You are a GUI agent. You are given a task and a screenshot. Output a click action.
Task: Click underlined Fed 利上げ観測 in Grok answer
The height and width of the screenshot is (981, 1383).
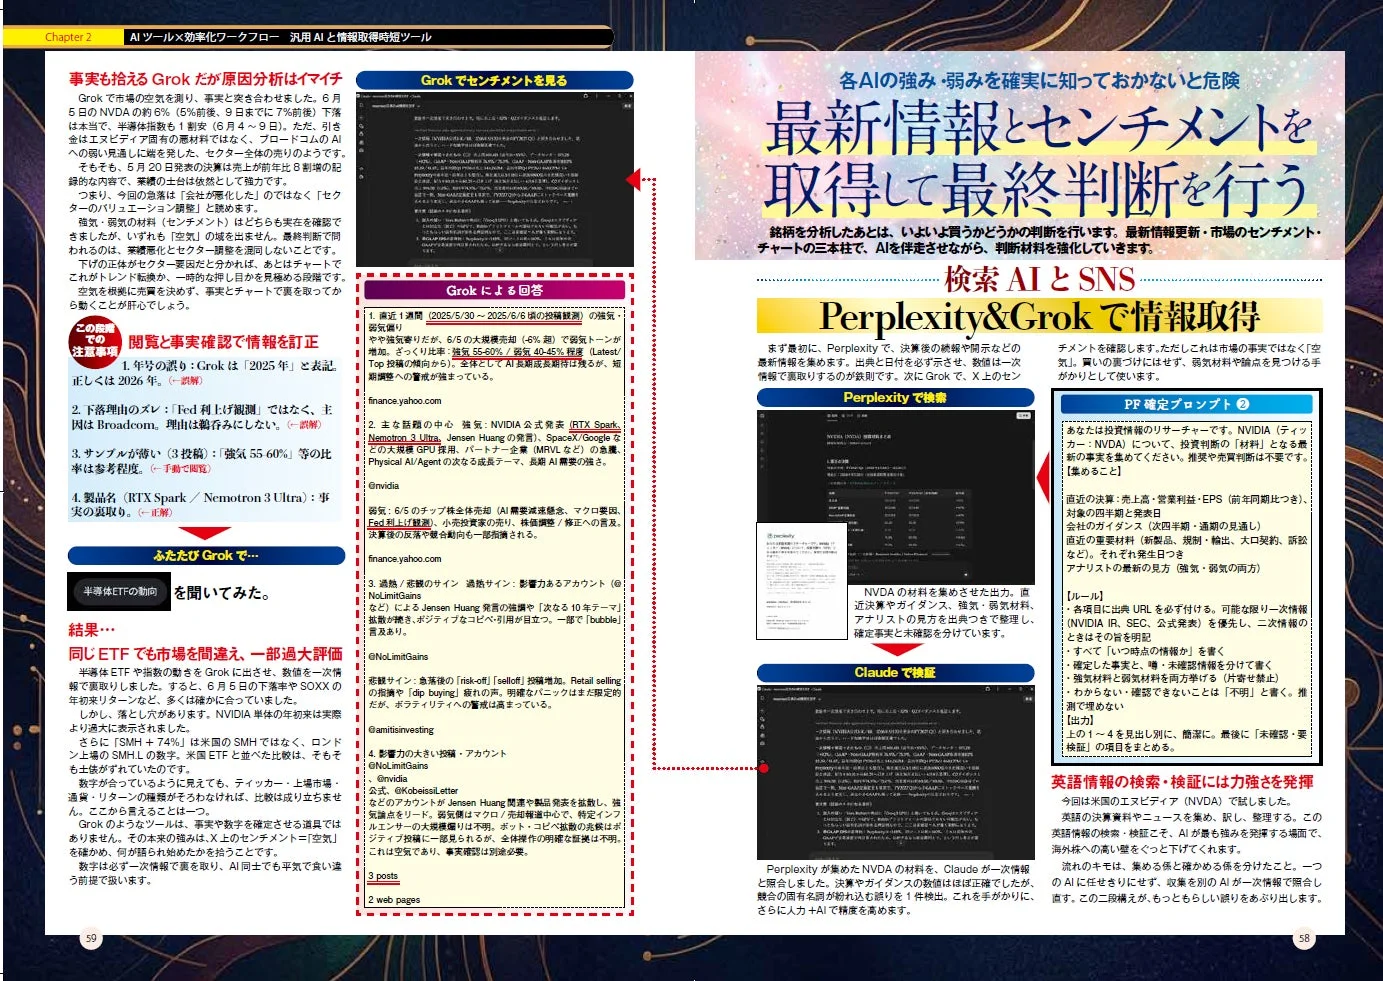pos(400,523)
